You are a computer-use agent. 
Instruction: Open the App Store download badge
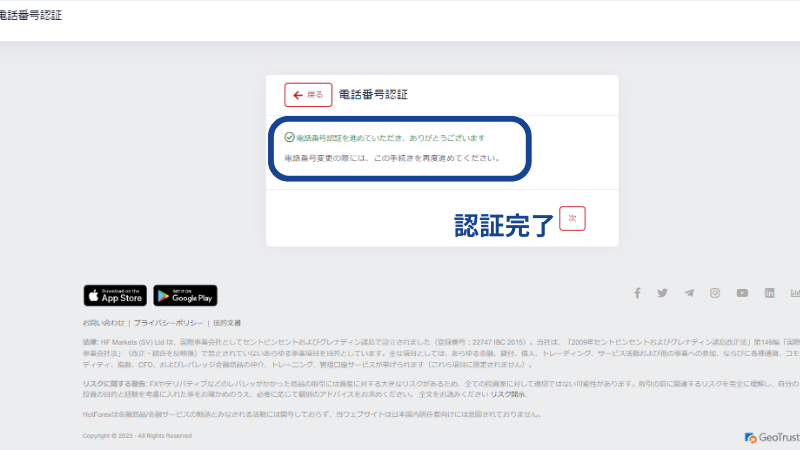[x=115, y=296]
